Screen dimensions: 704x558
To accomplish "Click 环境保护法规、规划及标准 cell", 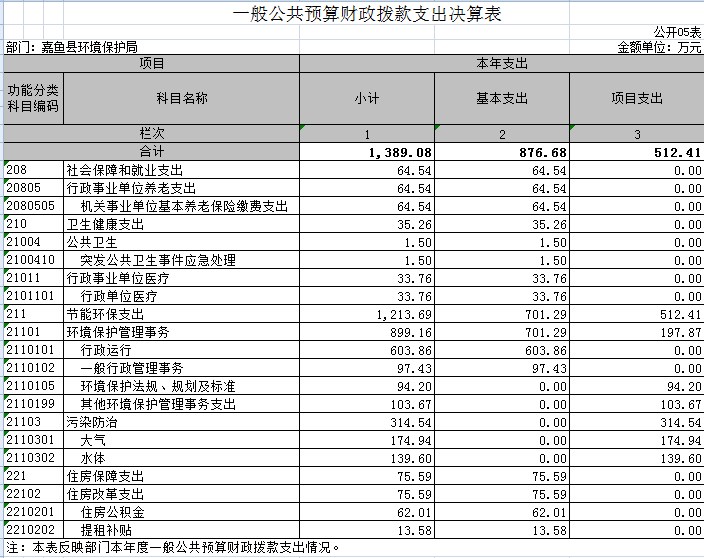I will (x=182, y=386).
